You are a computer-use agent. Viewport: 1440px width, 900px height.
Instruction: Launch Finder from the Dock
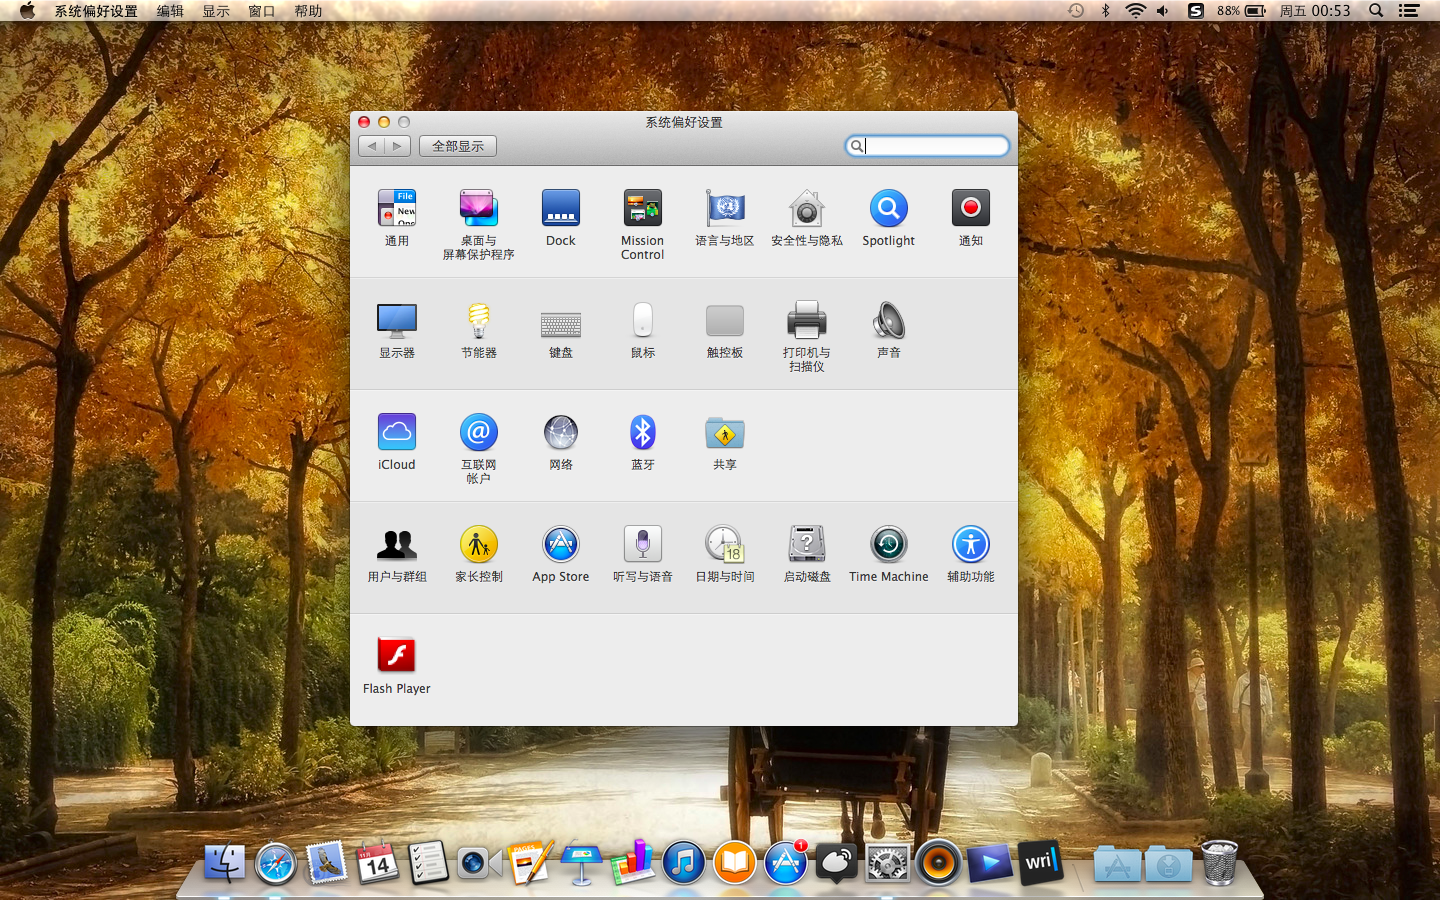point(224,862)
